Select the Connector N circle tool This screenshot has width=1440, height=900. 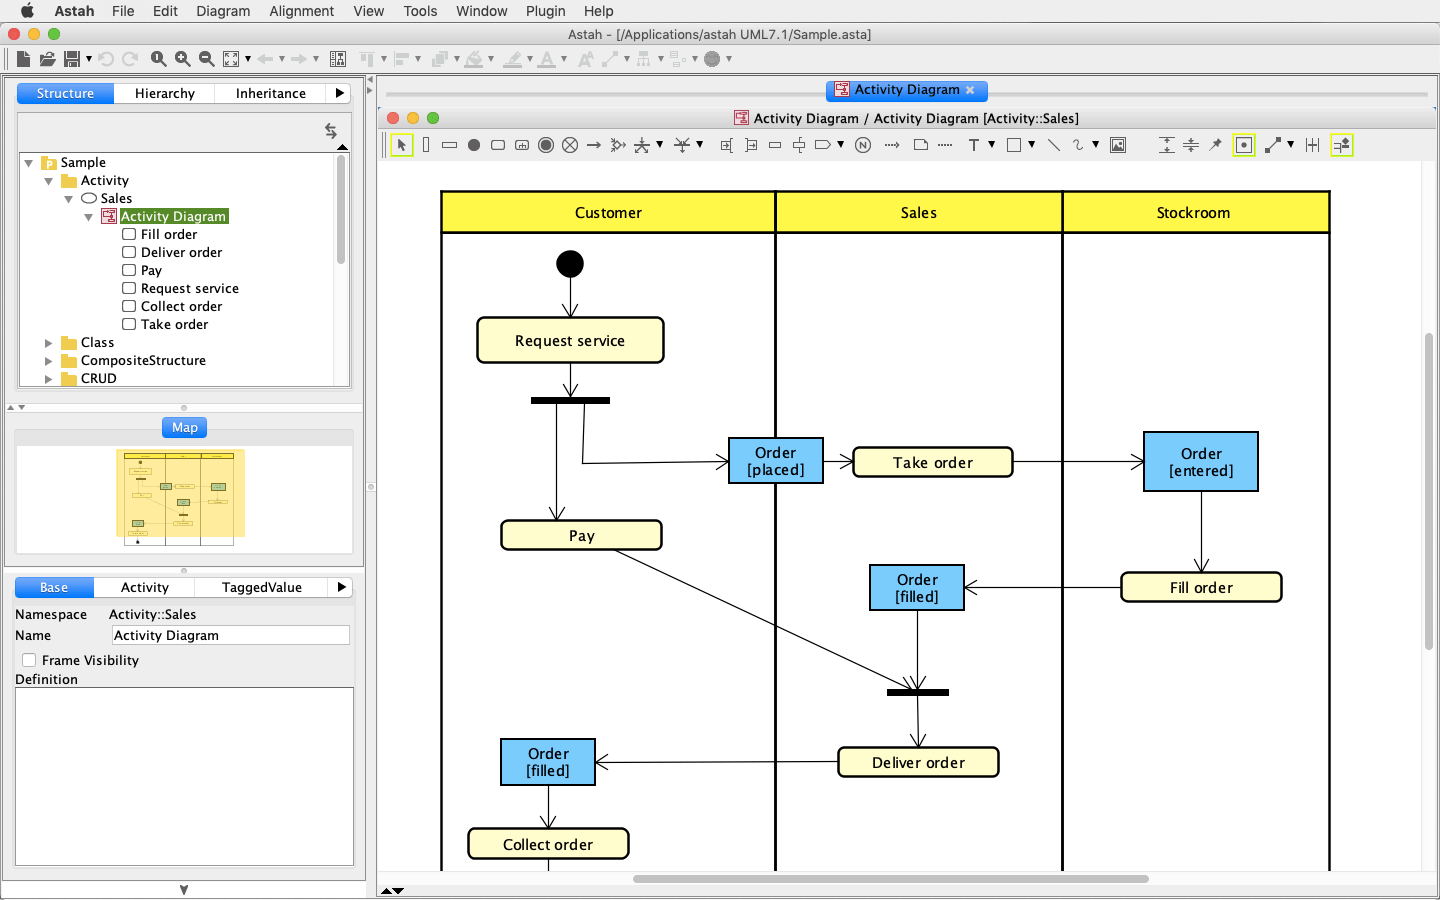pyautogui.click(x=863, y=145)
